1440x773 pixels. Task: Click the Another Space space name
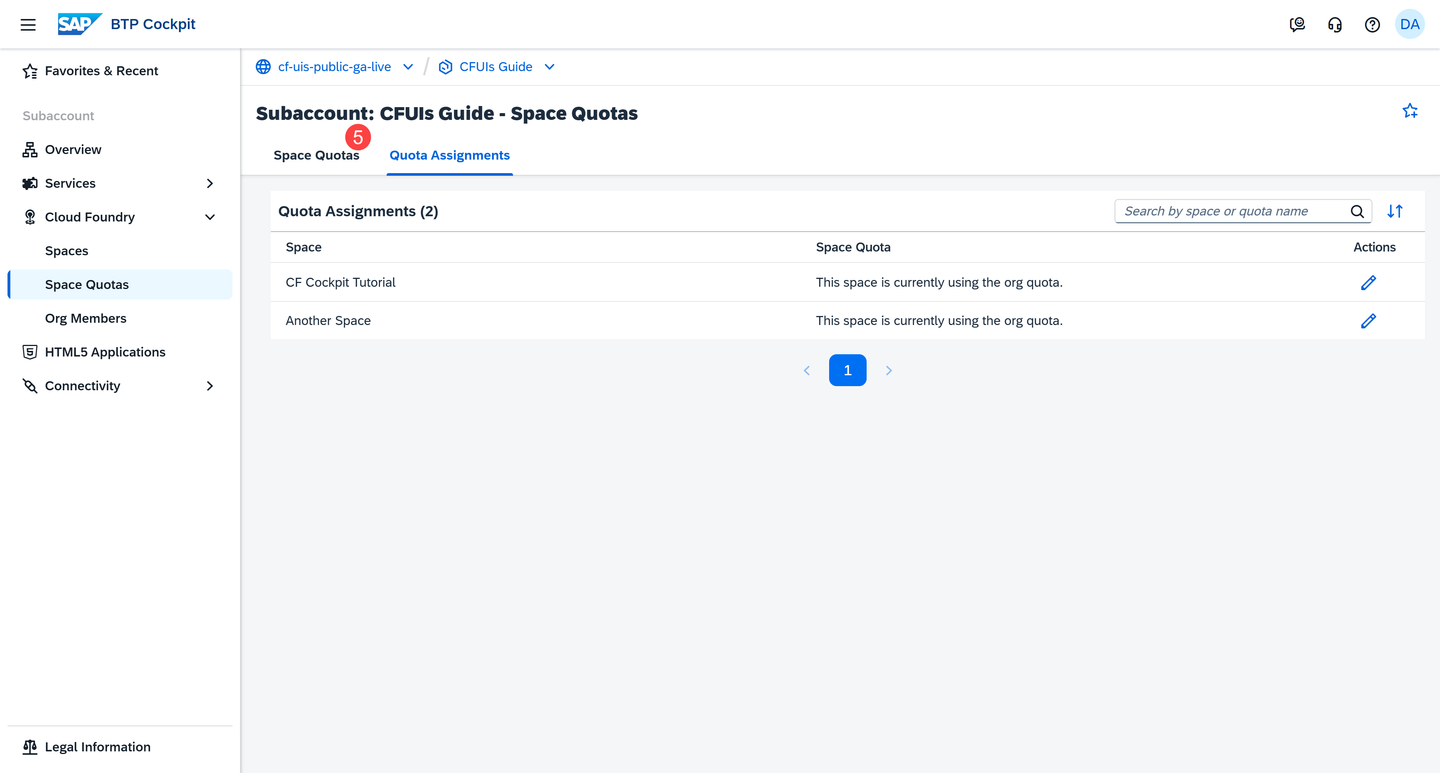[x=328, y=321]
